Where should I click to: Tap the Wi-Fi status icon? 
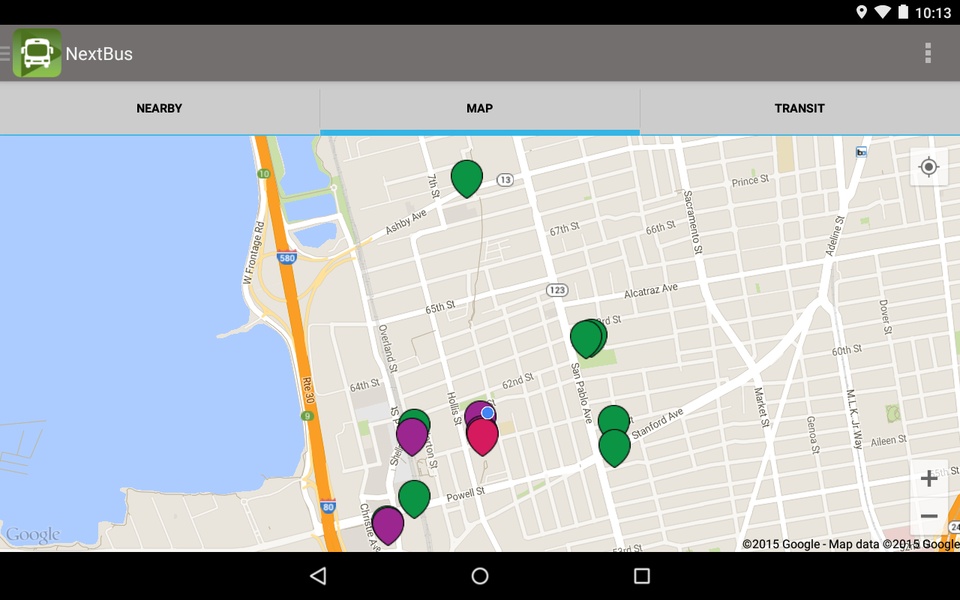coord(882,12)
